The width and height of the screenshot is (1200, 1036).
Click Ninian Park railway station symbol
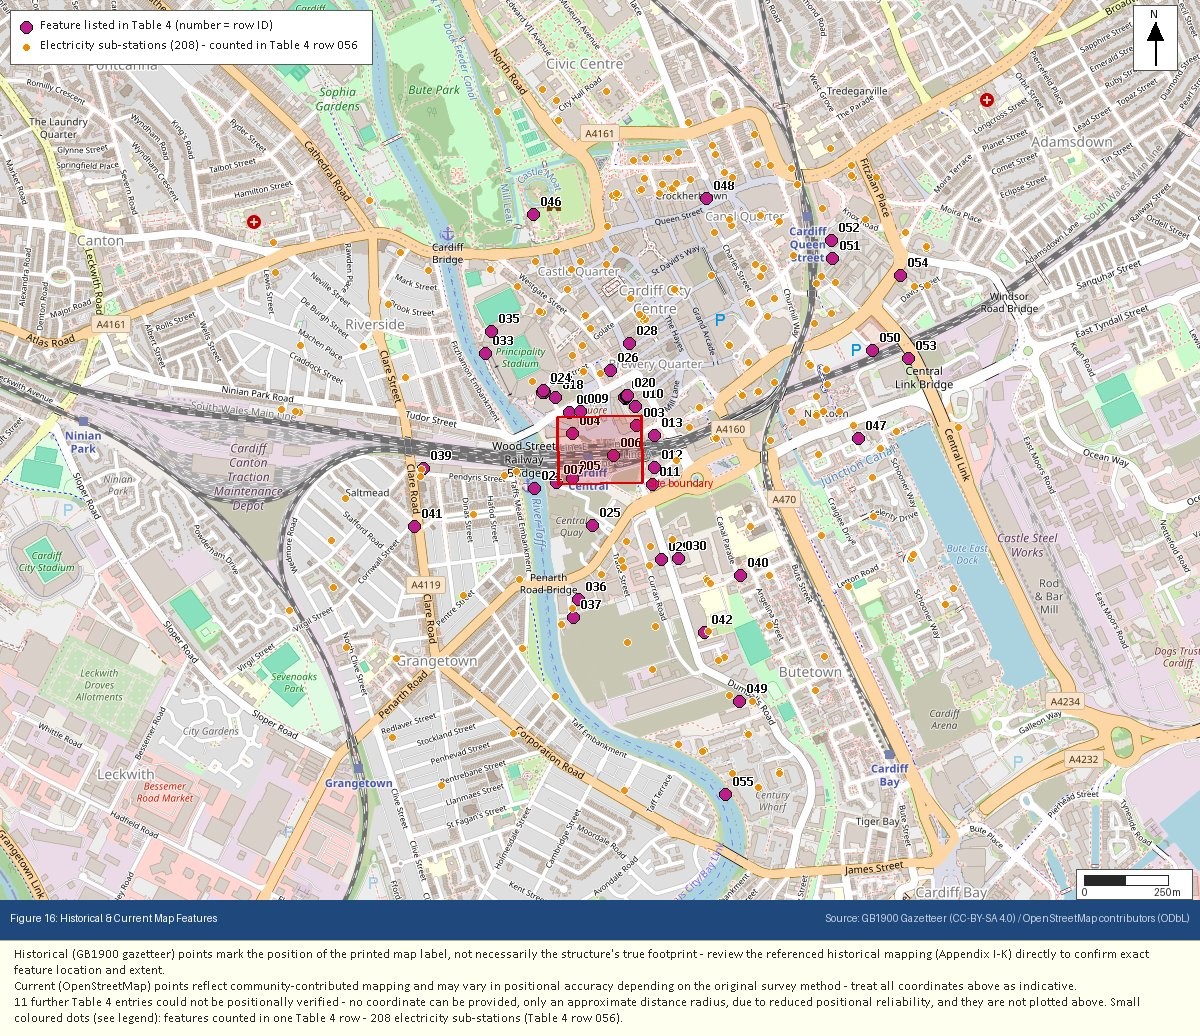[x=83, y=423]
